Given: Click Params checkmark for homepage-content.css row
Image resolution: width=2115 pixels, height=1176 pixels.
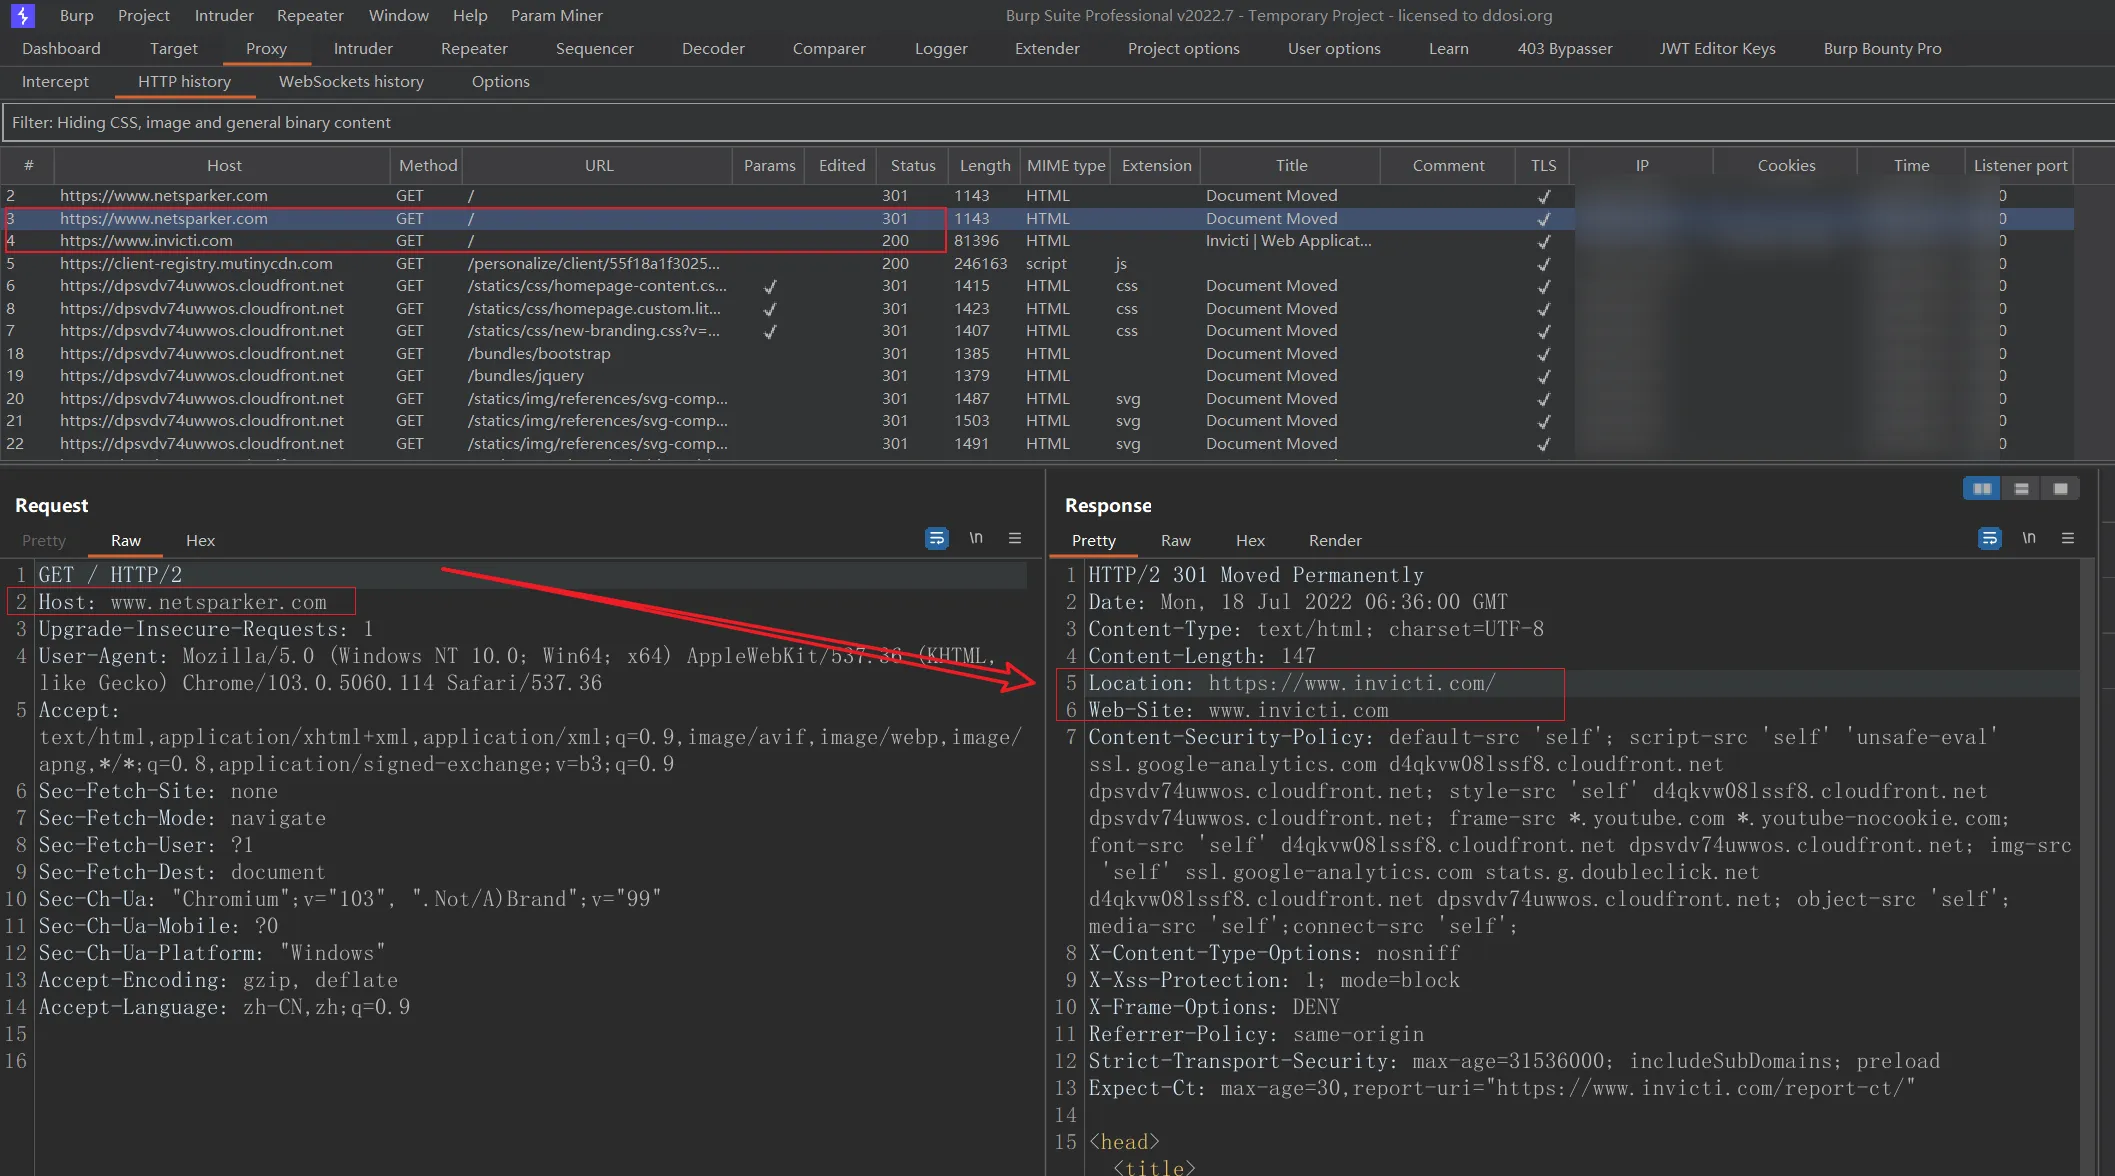Looking at the screenshot, I should [x=770, y=286].
